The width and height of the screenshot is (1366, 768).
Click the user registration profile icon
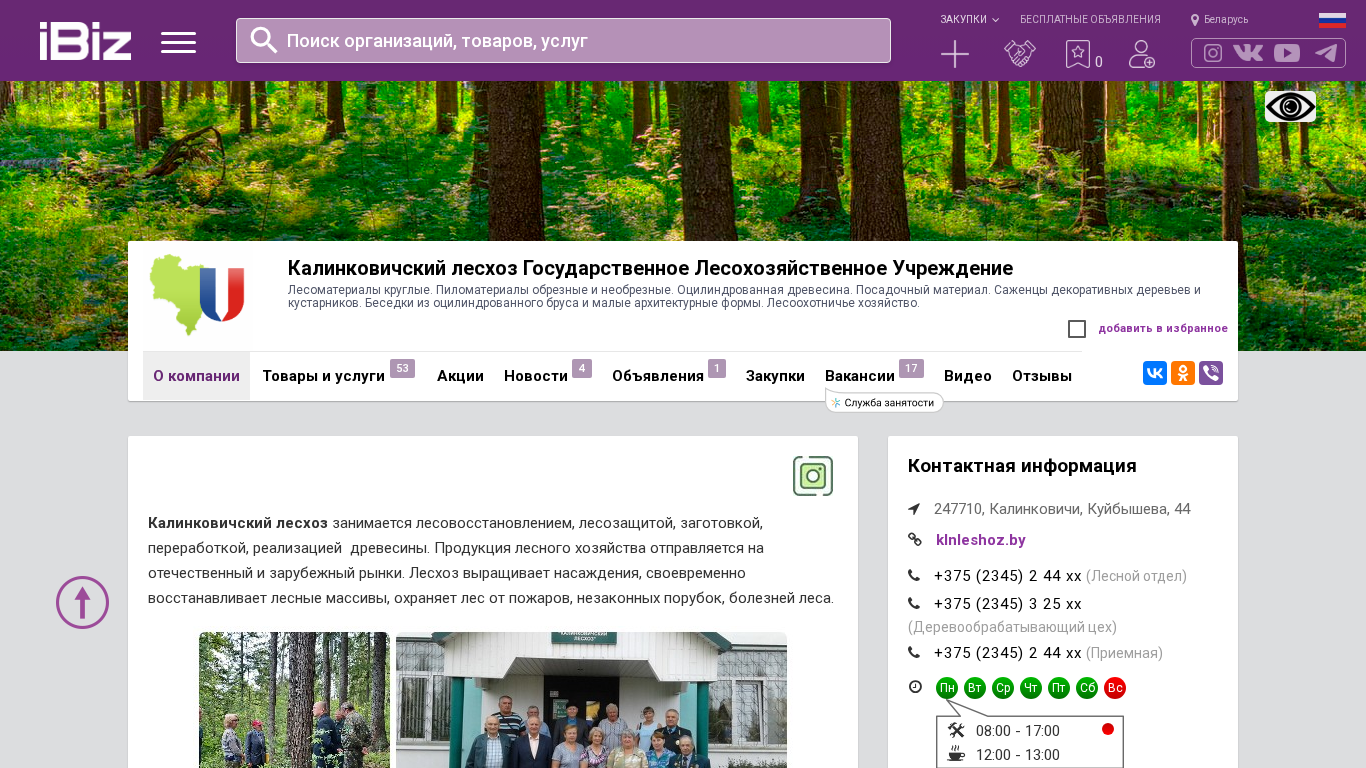click(1141, 54)
